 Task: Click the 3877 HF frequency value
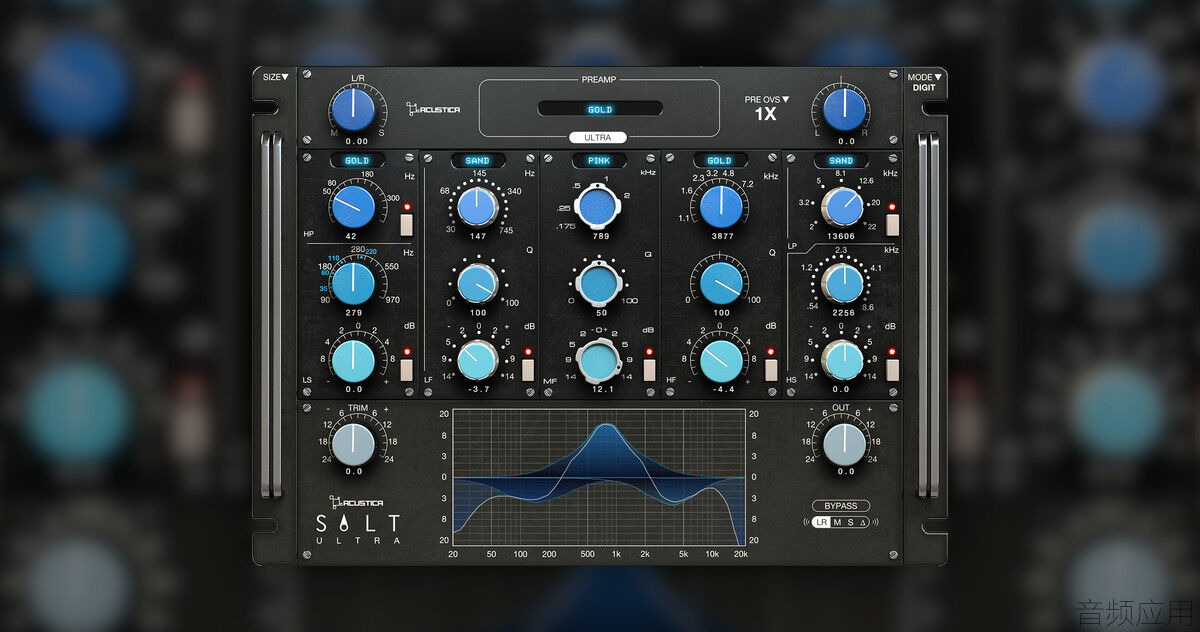(x=721, y=237)
